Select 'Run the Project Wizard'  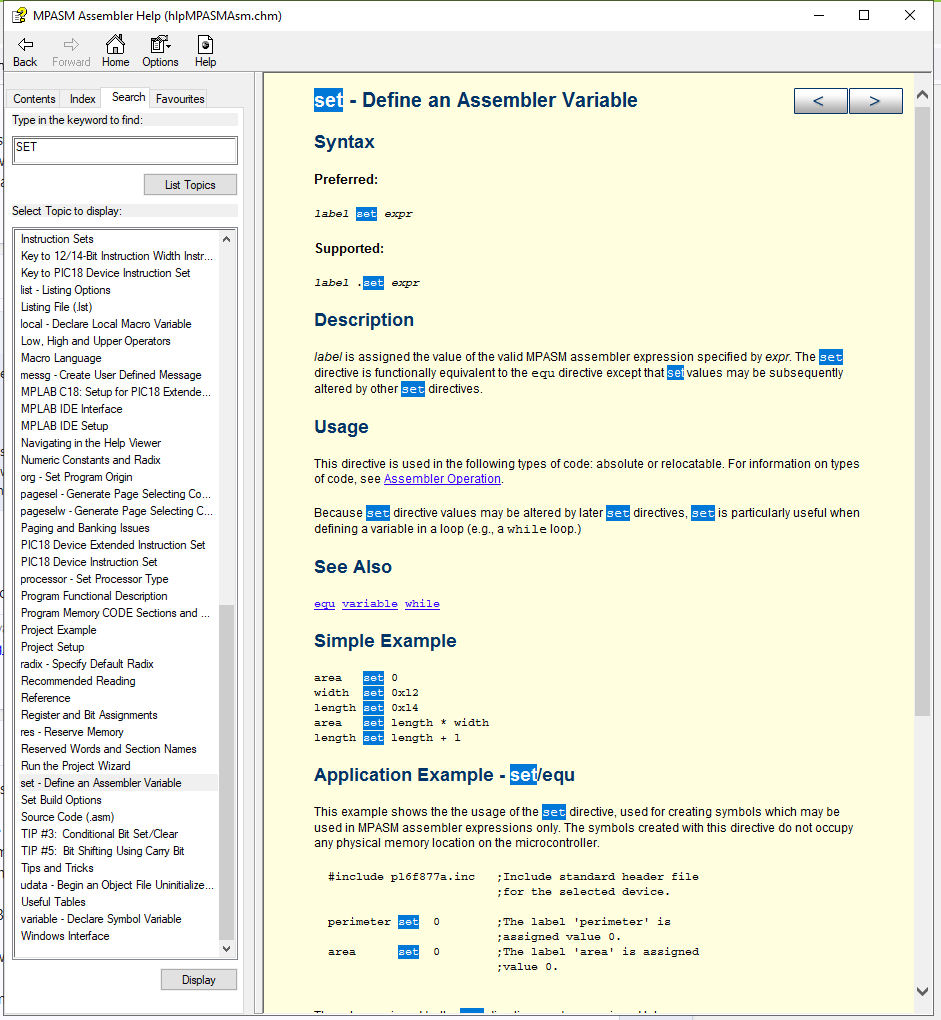click(75, 766)
